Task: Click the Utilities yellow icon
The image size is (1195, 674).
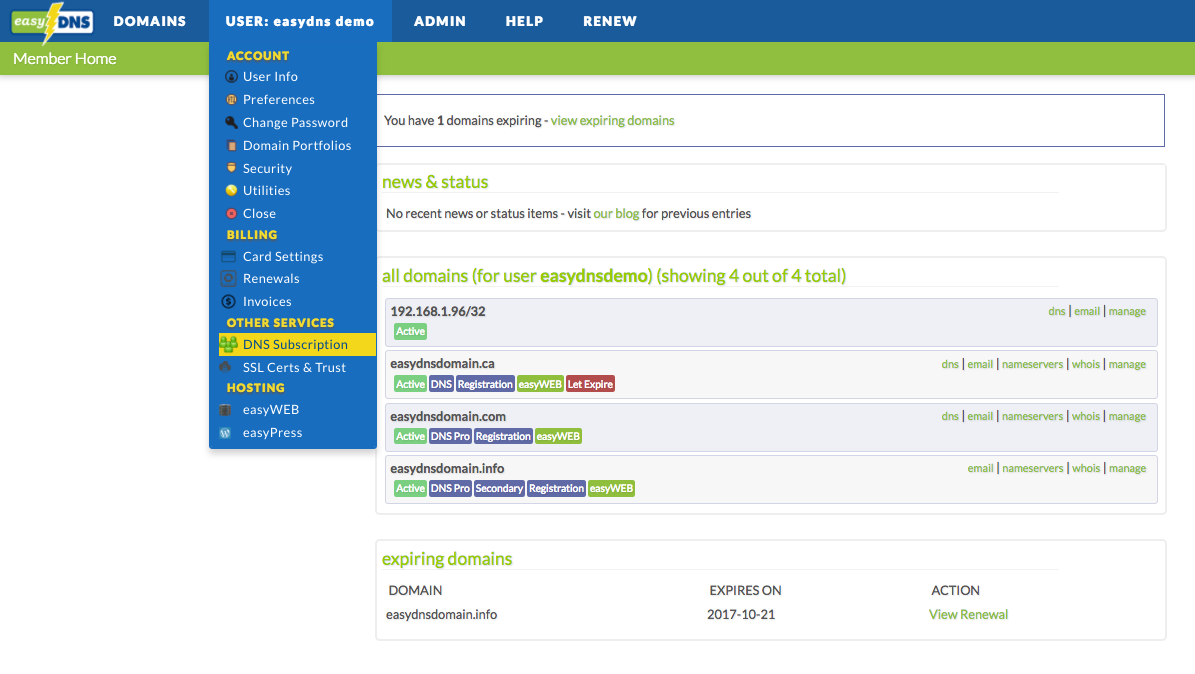Action: coord(231,191)
